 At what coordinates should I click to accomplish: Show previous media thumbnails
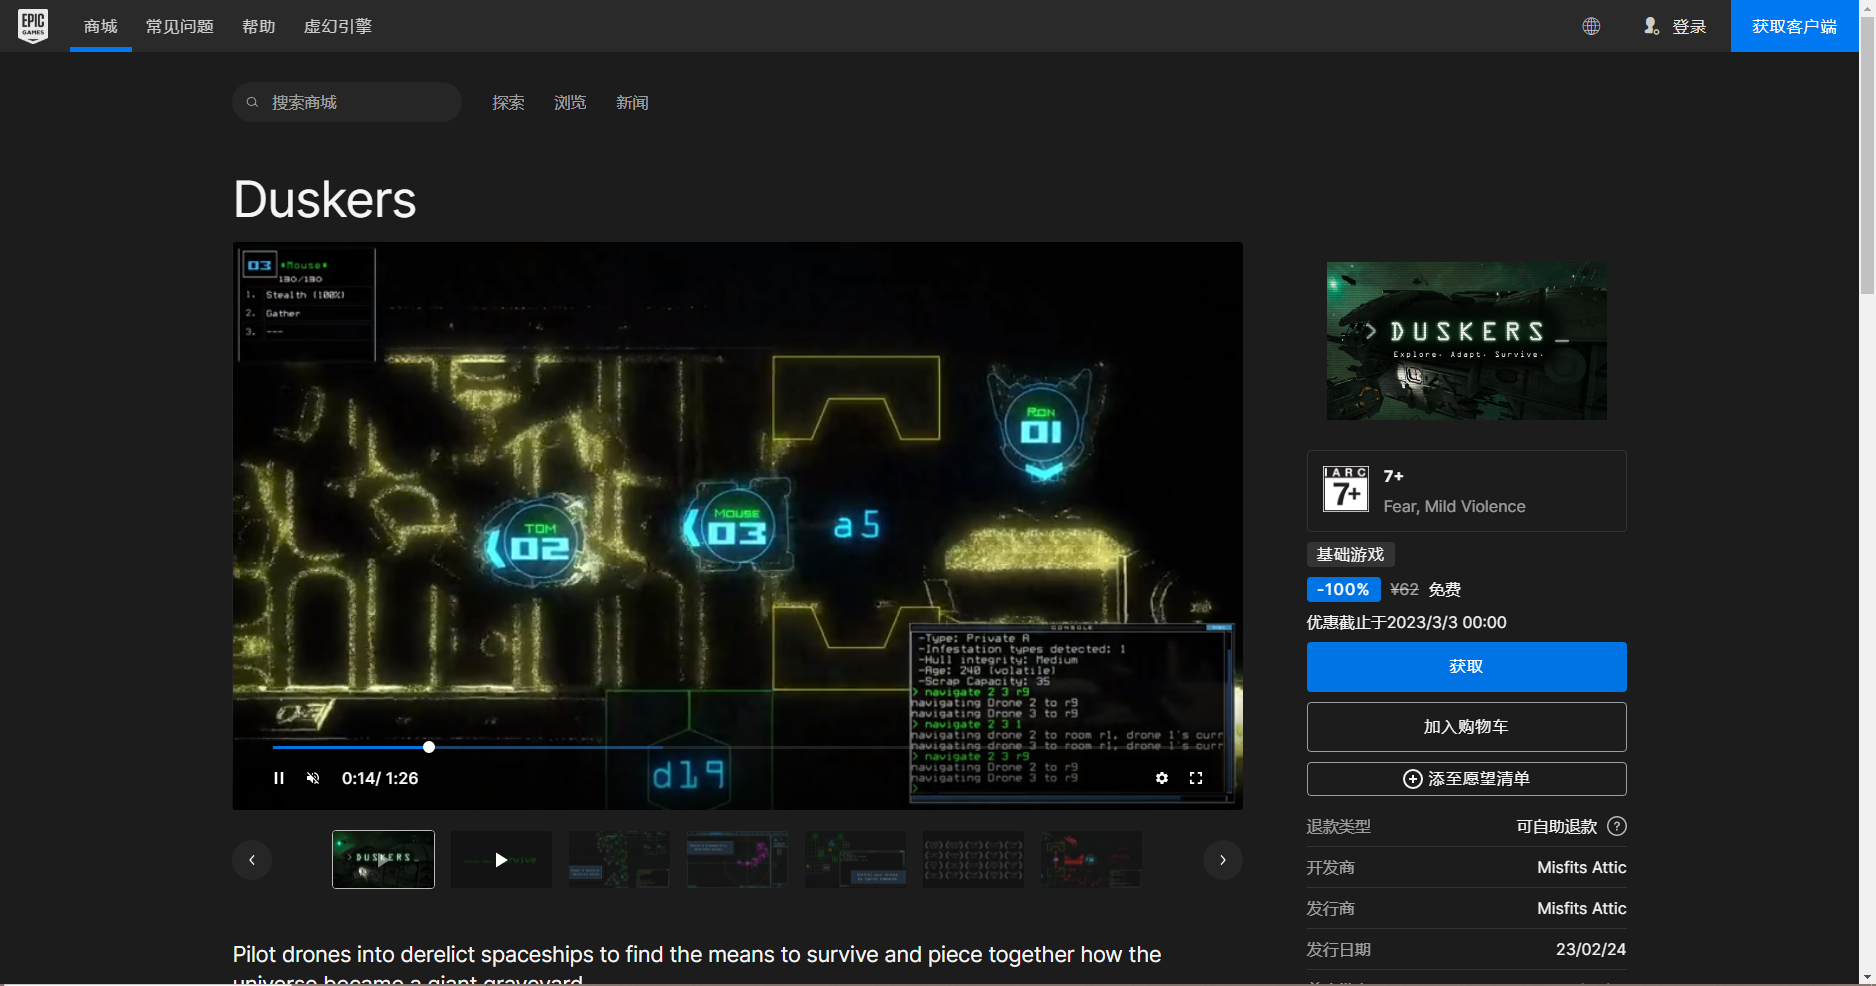point(252,860)
